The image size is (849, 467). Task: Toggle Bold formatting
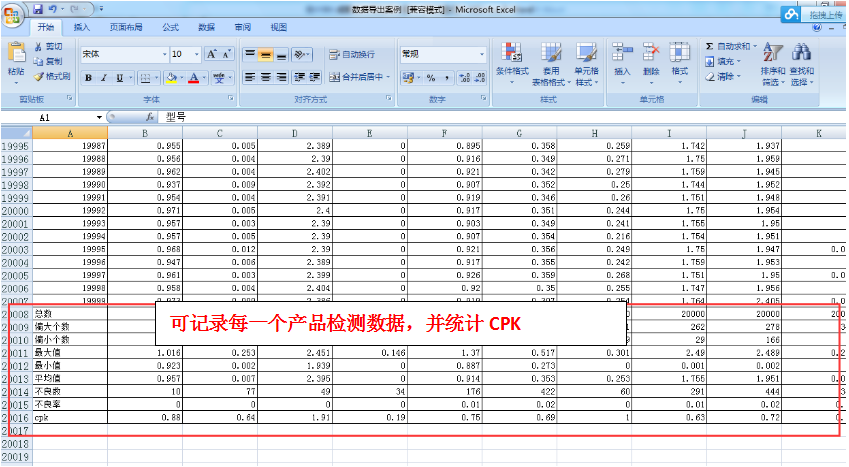coord(89,78)
